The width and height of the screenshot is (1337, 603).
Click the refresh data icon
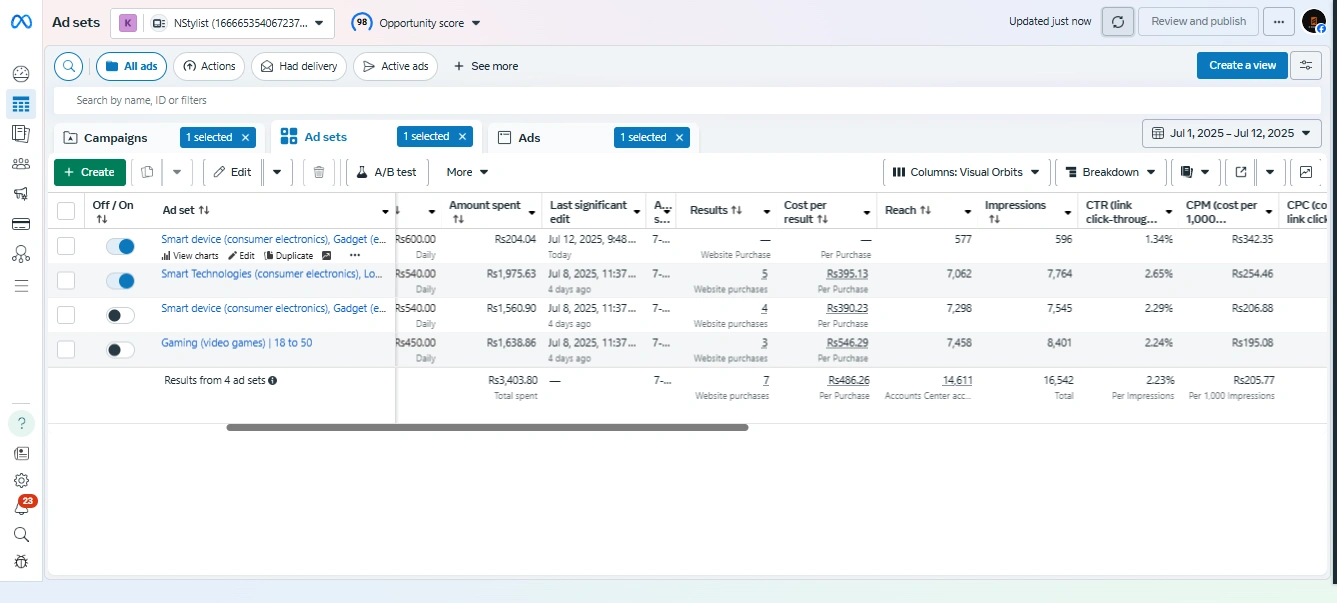(x=1118, y=21)
